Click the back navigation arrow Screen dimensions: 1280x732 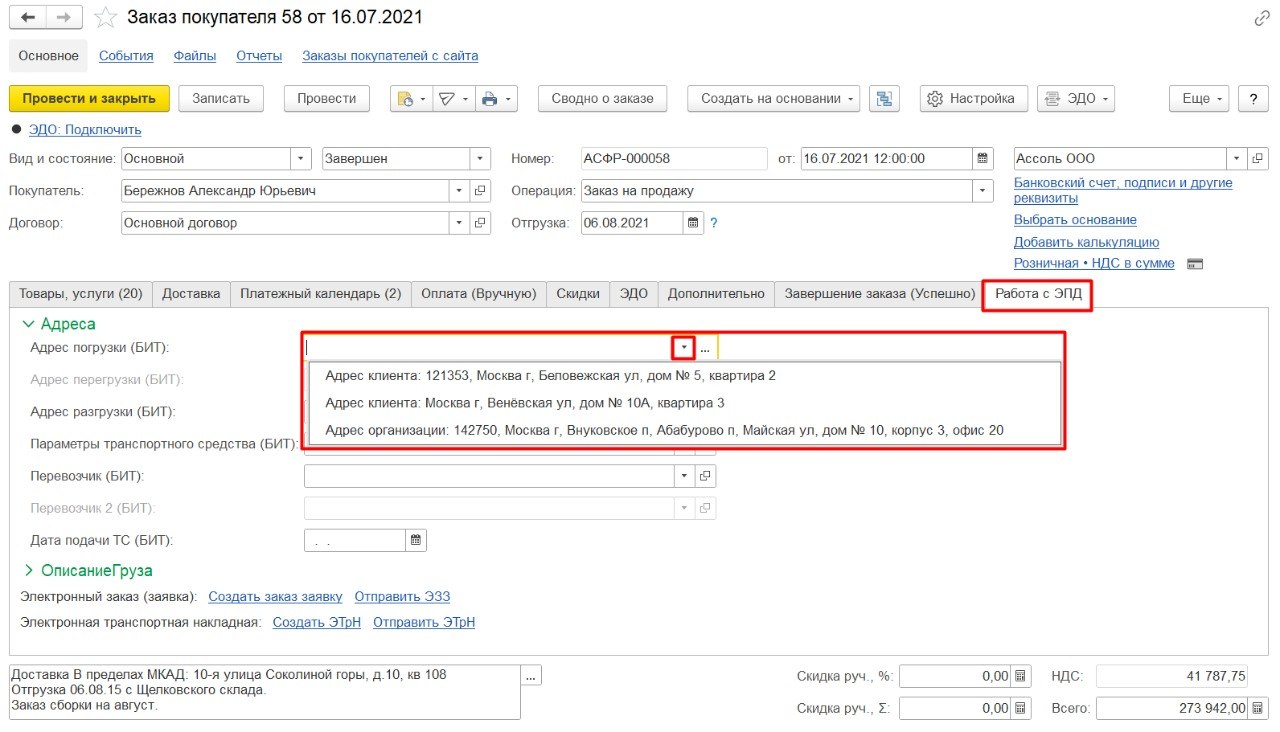point(28,18)
